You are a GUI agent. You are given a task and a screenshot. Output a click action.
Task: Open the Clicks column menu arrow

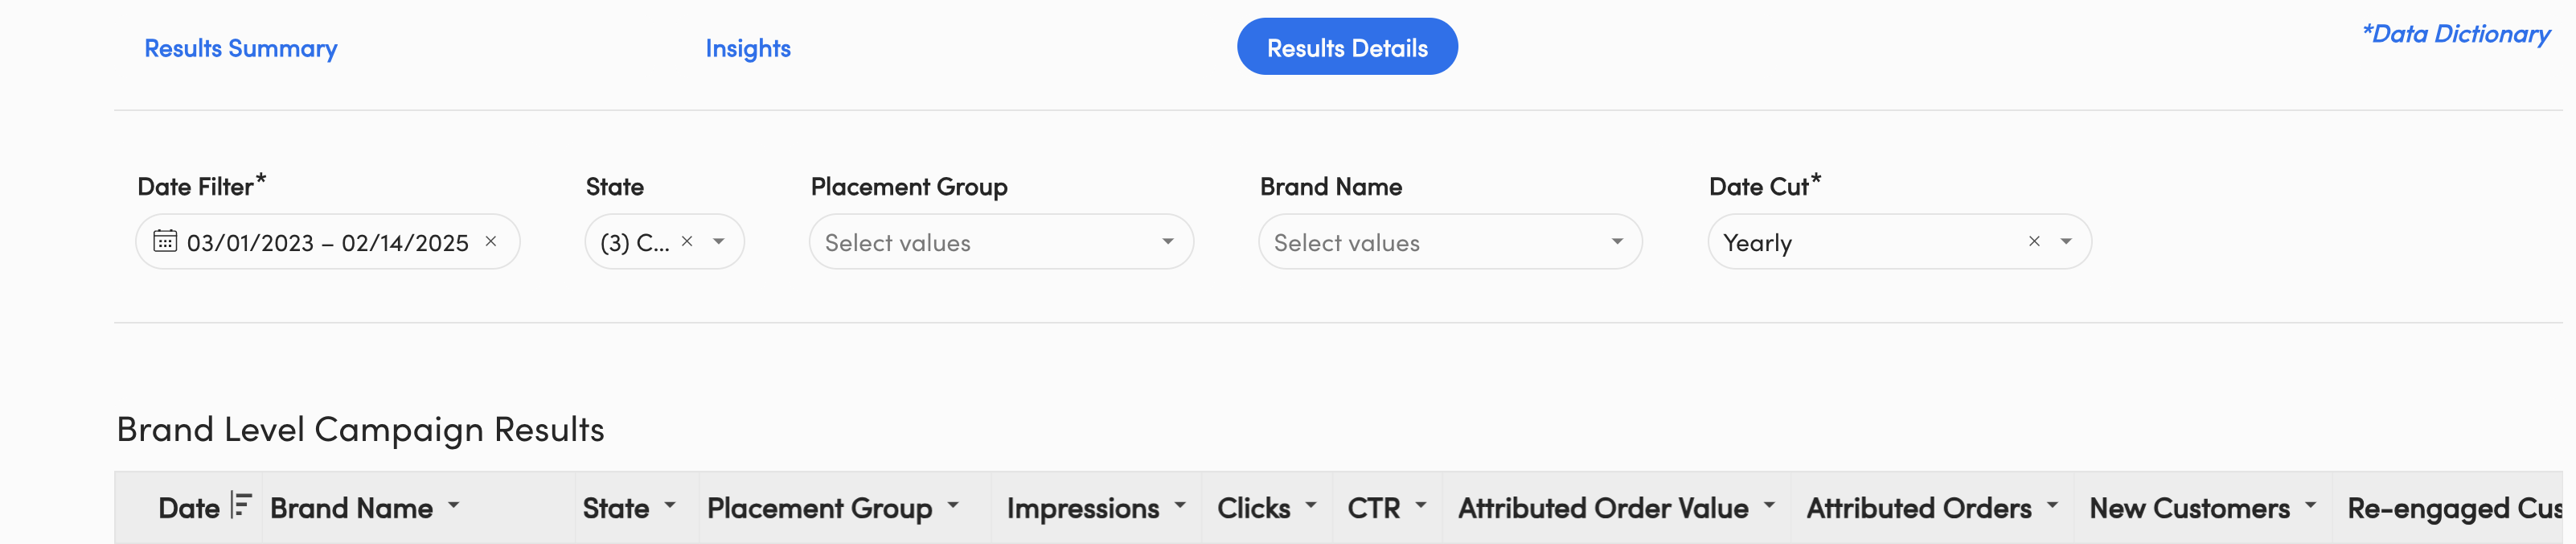pos(1311,506)
